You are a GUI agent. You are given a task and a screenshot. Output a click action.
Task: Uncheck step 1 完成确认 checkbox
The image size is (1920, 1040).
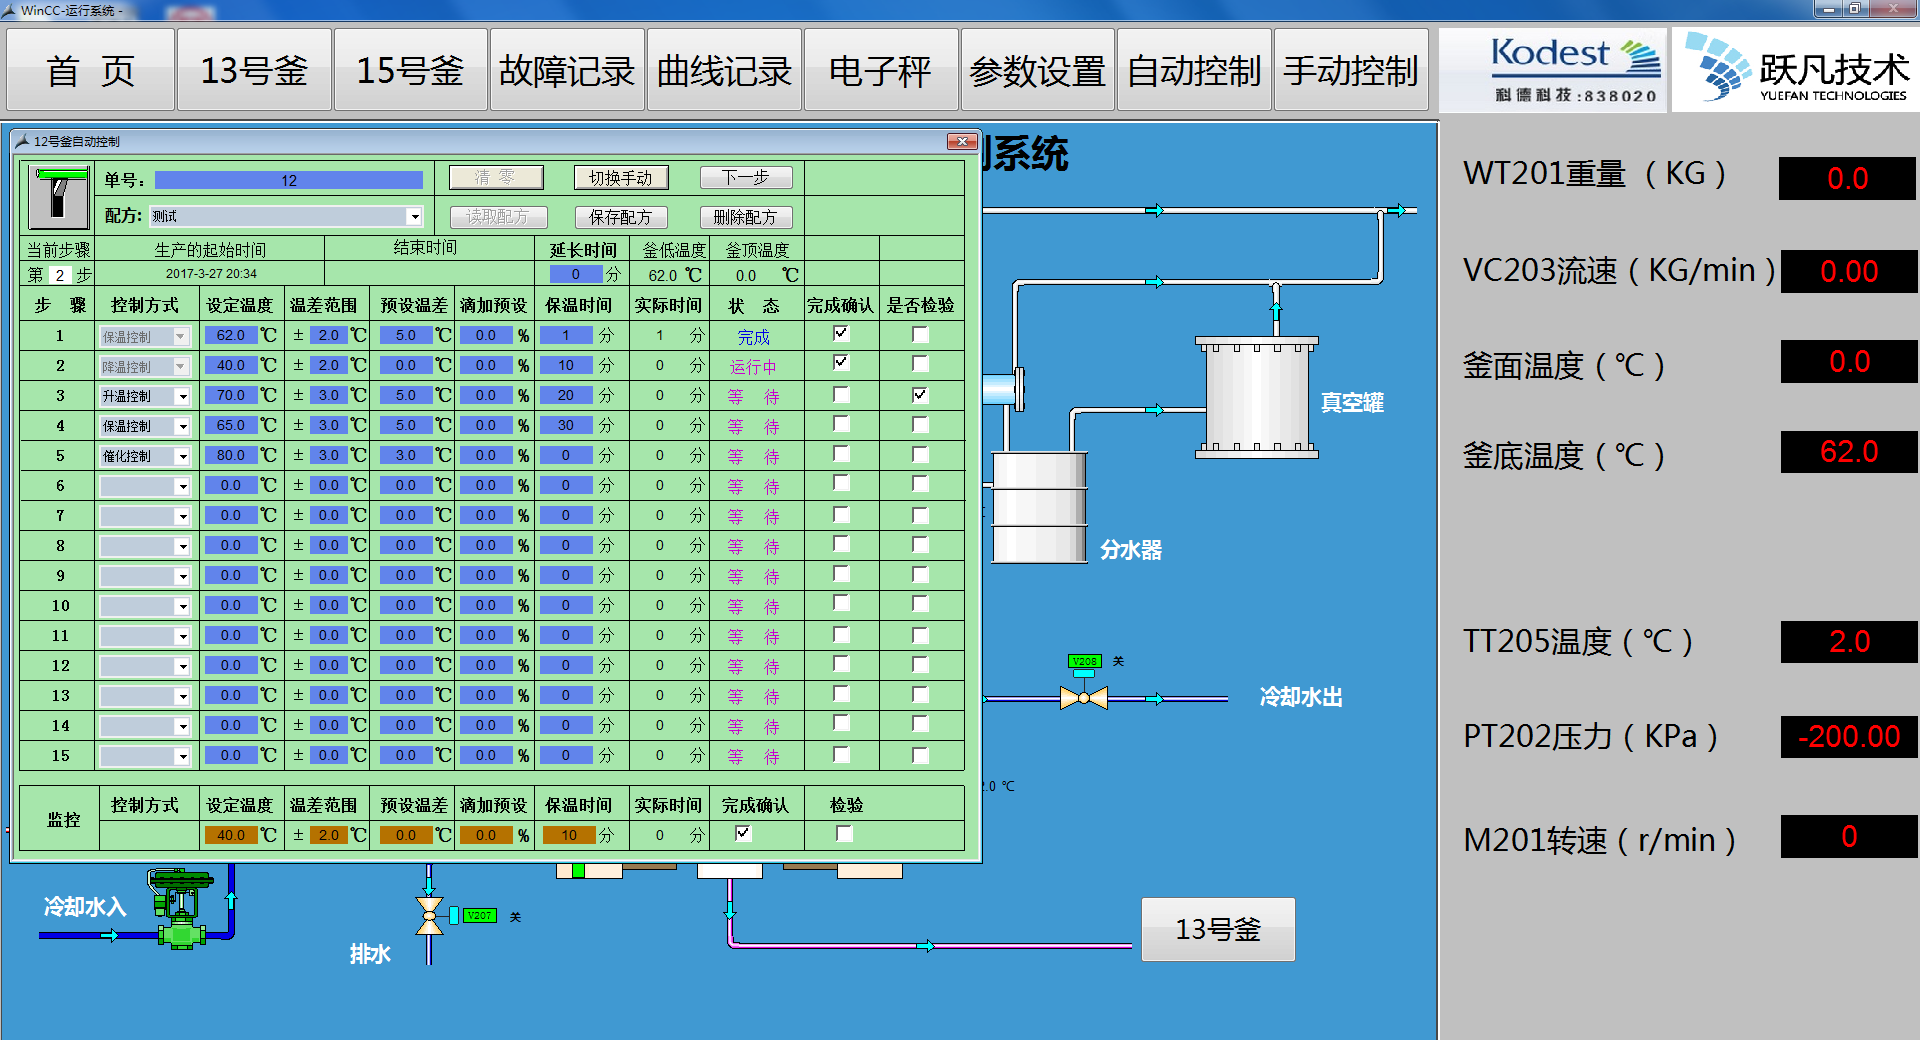coord(841,334)
